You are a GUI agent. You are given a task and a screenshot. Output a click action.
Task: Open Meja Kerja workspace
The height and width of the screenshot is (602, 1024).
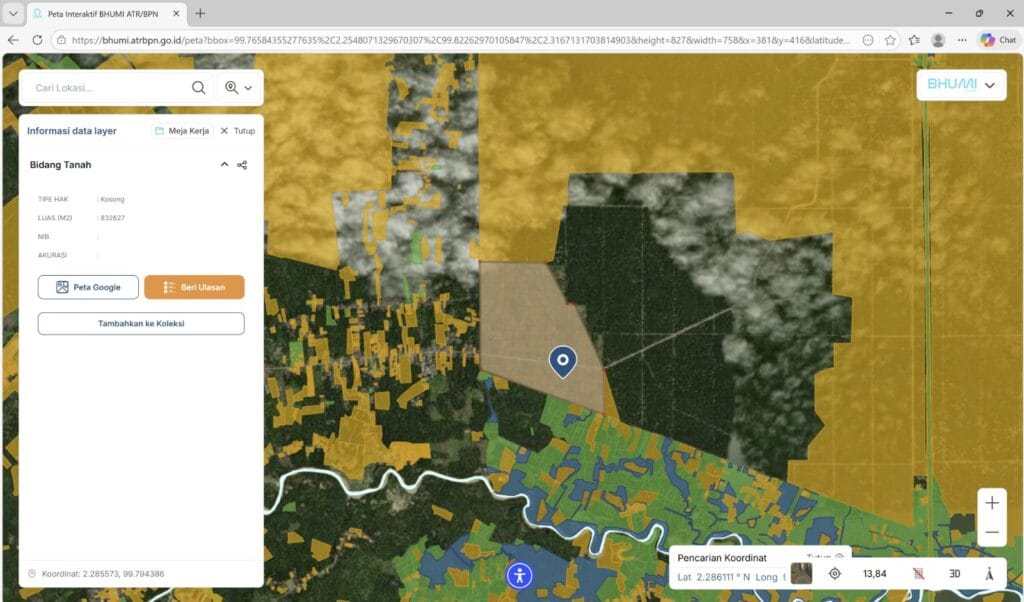[182, 131]
